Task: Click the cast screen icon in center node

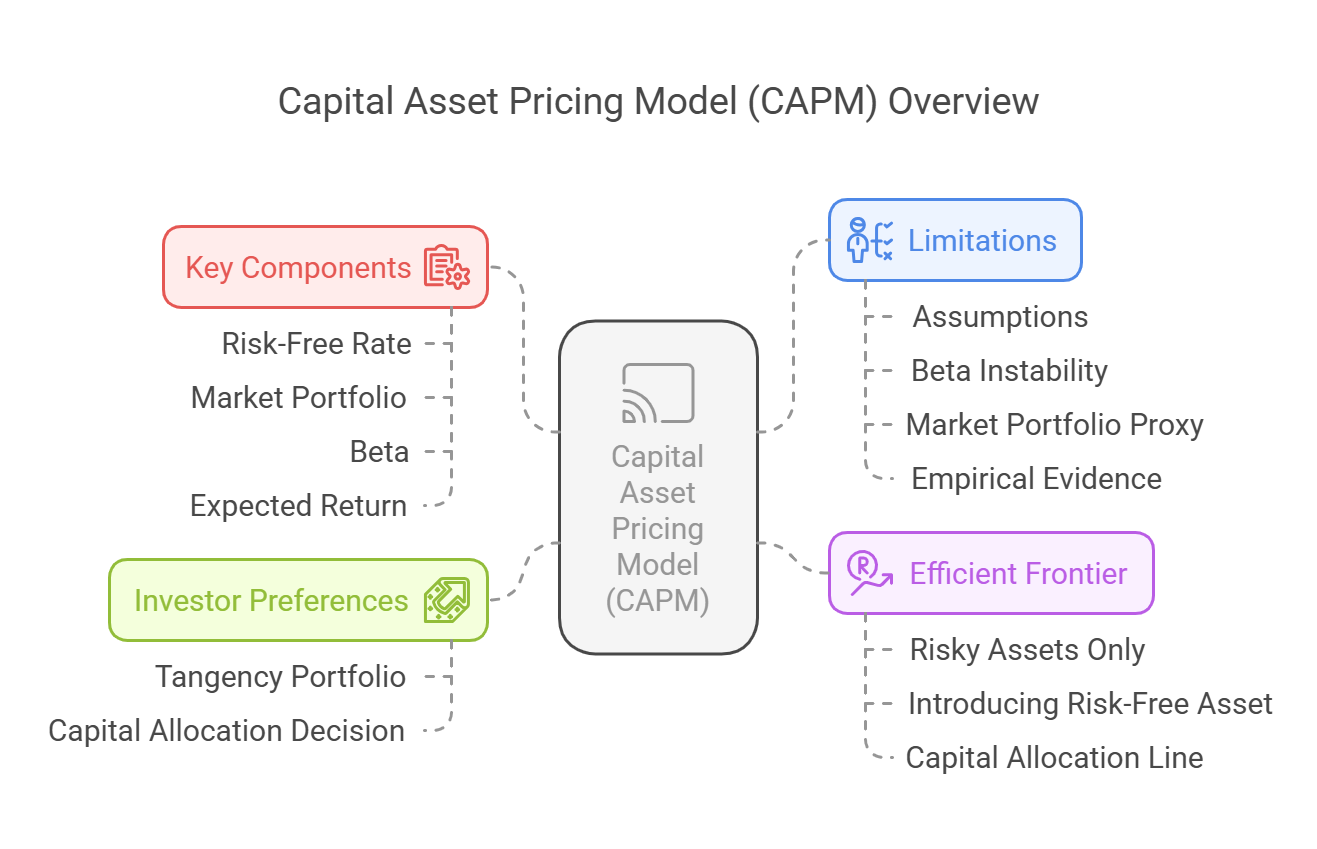Action: click(658, 393)
